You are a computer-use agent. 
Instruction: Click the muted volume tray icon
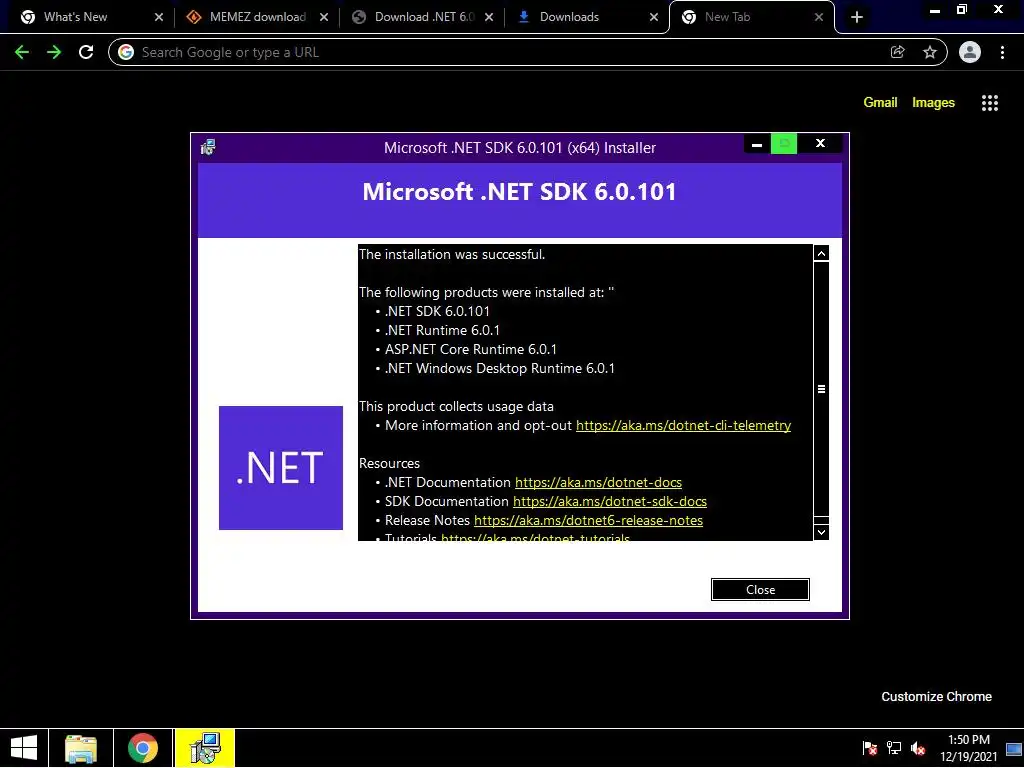coord(918,748)
